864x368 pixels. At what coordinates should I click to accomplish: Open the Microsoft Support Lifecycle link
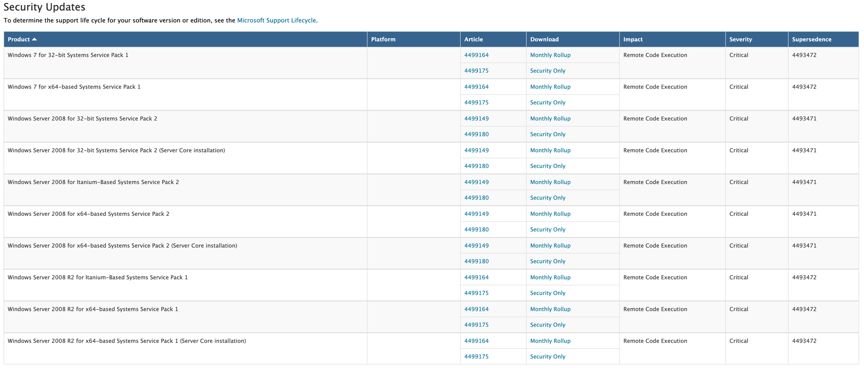tap(277, 20)
